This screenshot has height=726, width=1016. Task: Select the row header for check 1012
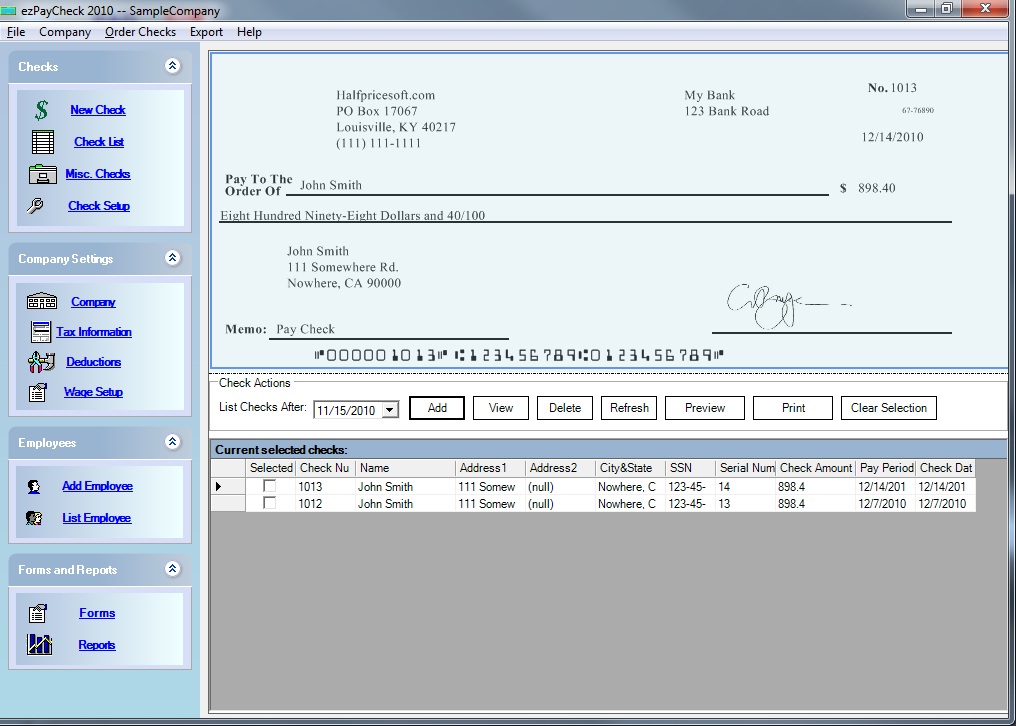click(x=228, y=503)
